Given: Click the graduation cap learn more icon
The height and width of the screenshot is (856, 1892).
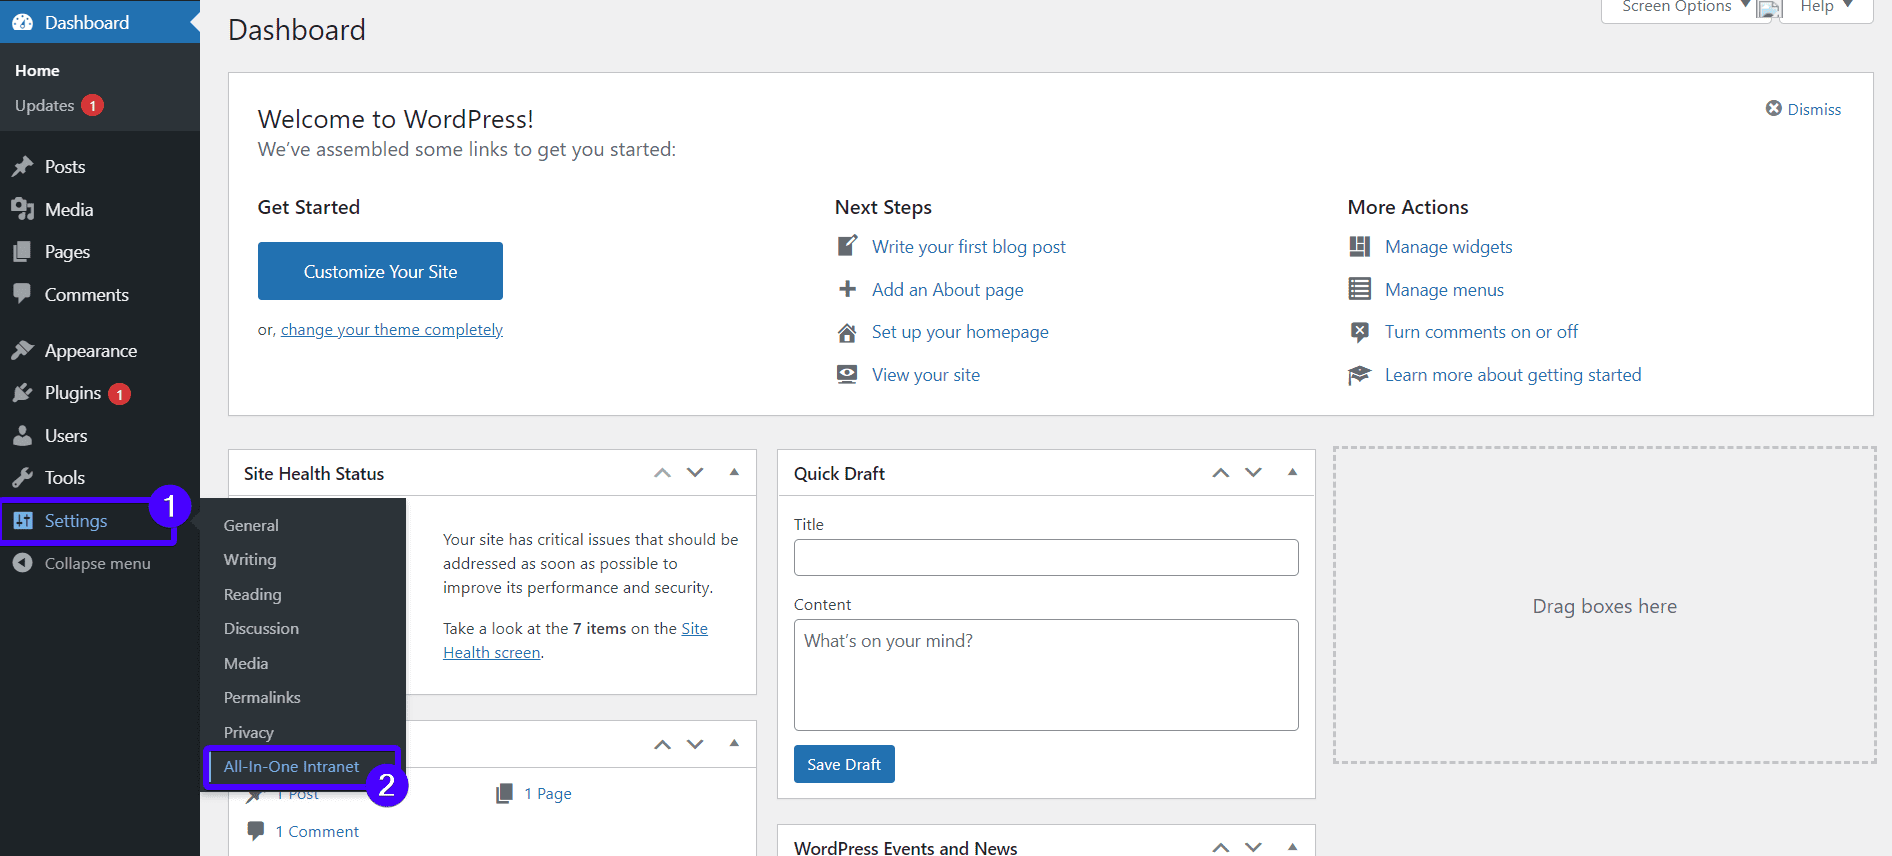Looking at the screenshot, I should 1359,374.
